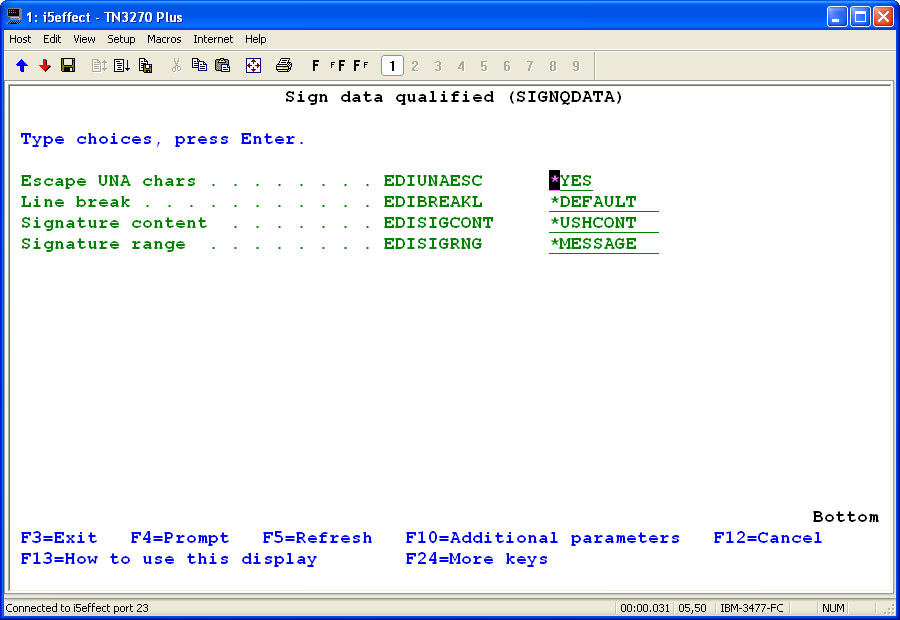Click the F12=Cancel key label
900x620 pixels.
(767, 538)
